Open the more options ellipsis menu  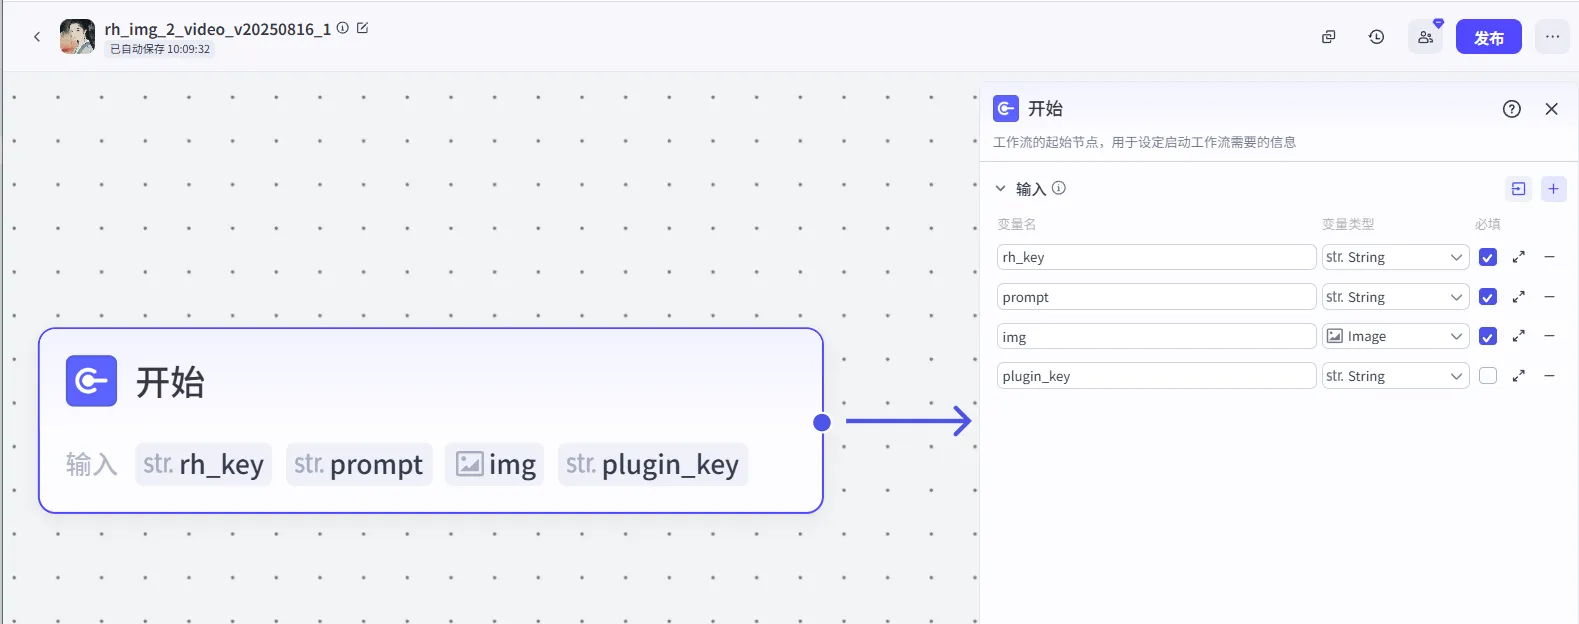[x=1551, y=37]
